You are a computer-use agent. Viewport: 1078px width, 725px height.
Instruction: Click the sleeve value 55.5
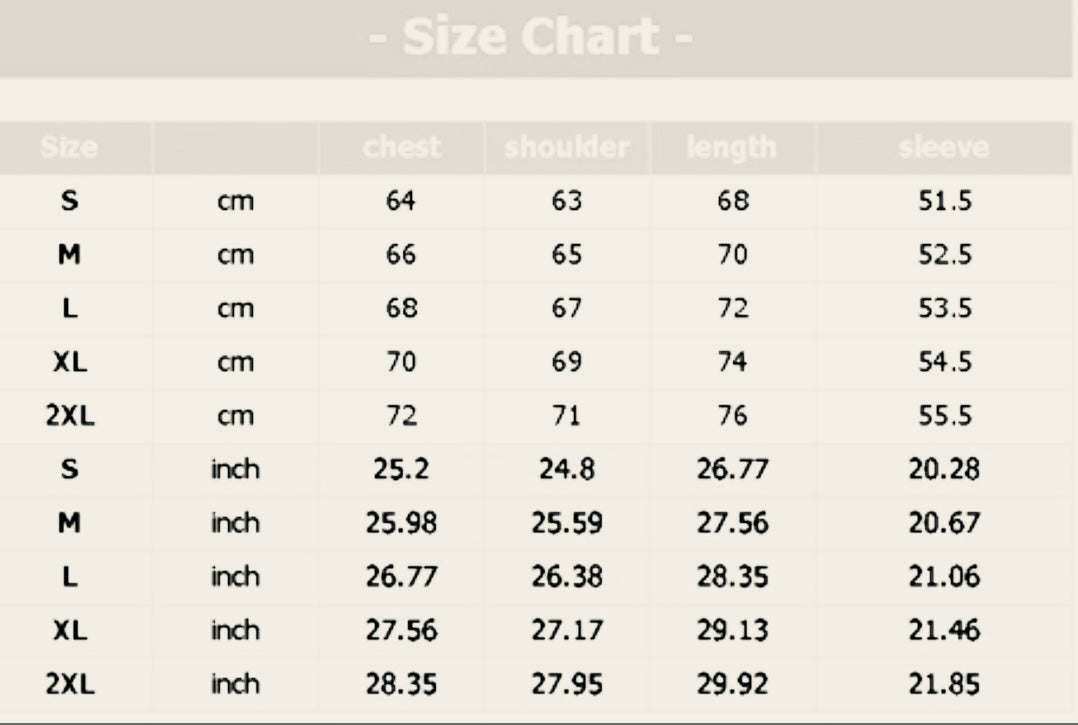(x=945, y=415)
